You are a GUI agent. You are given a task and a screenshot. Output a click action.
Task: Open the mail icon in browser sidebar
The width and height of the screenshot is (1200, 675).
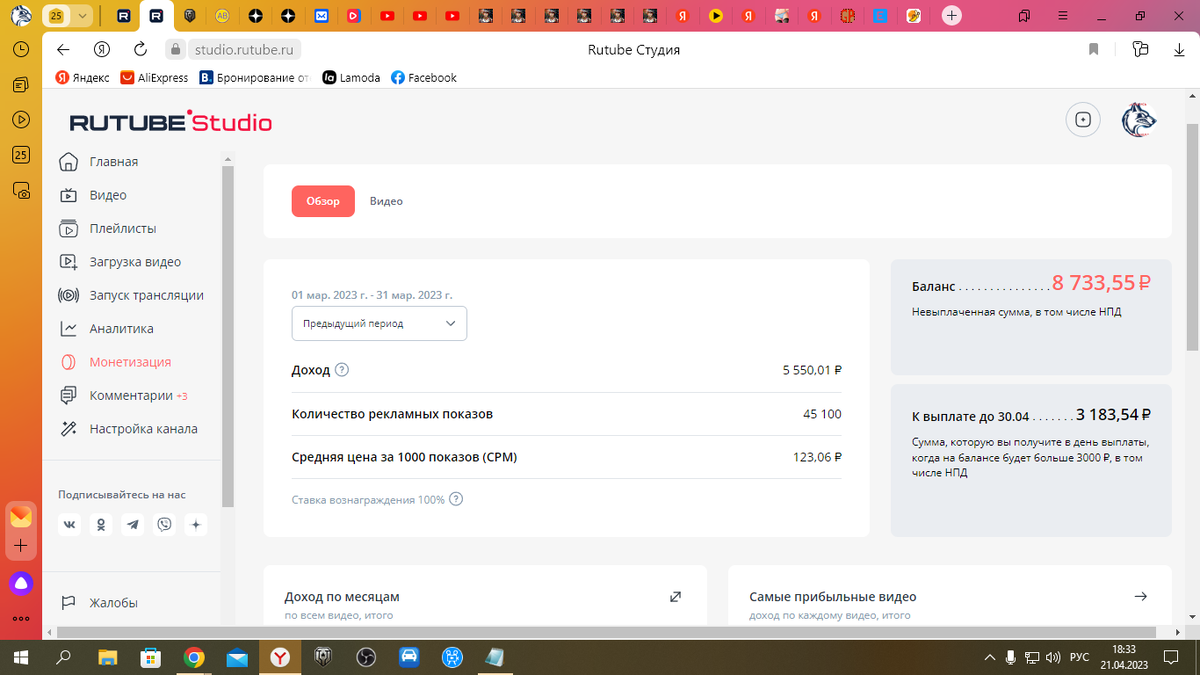(21, 517)
